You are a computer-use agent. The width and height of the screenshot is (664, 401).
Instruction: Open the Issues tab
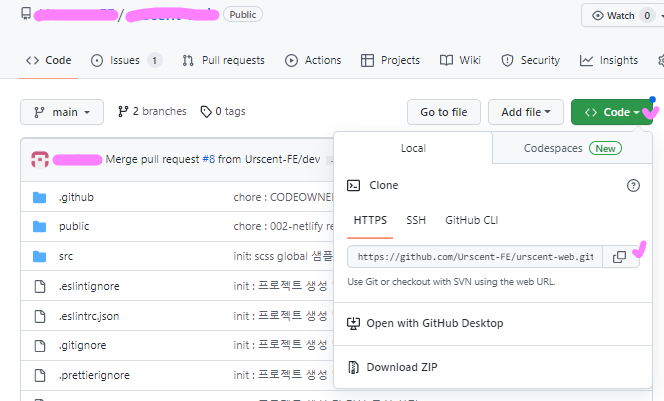(126, 61)
